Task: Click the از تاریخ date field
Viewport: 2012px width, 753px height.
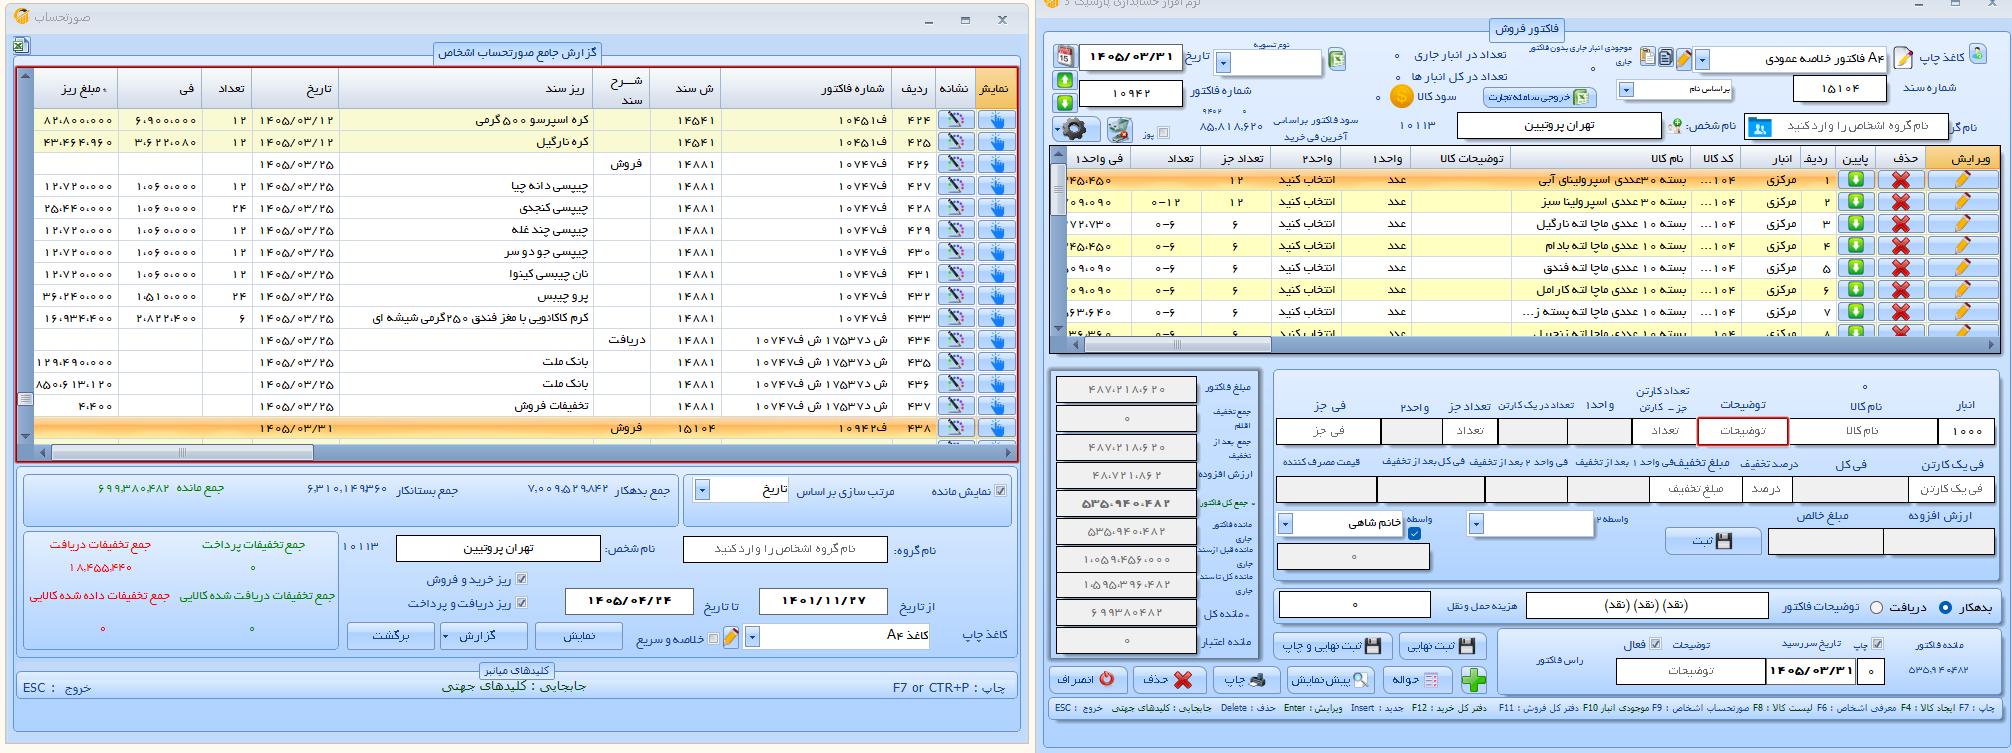Action: [823, 601]
